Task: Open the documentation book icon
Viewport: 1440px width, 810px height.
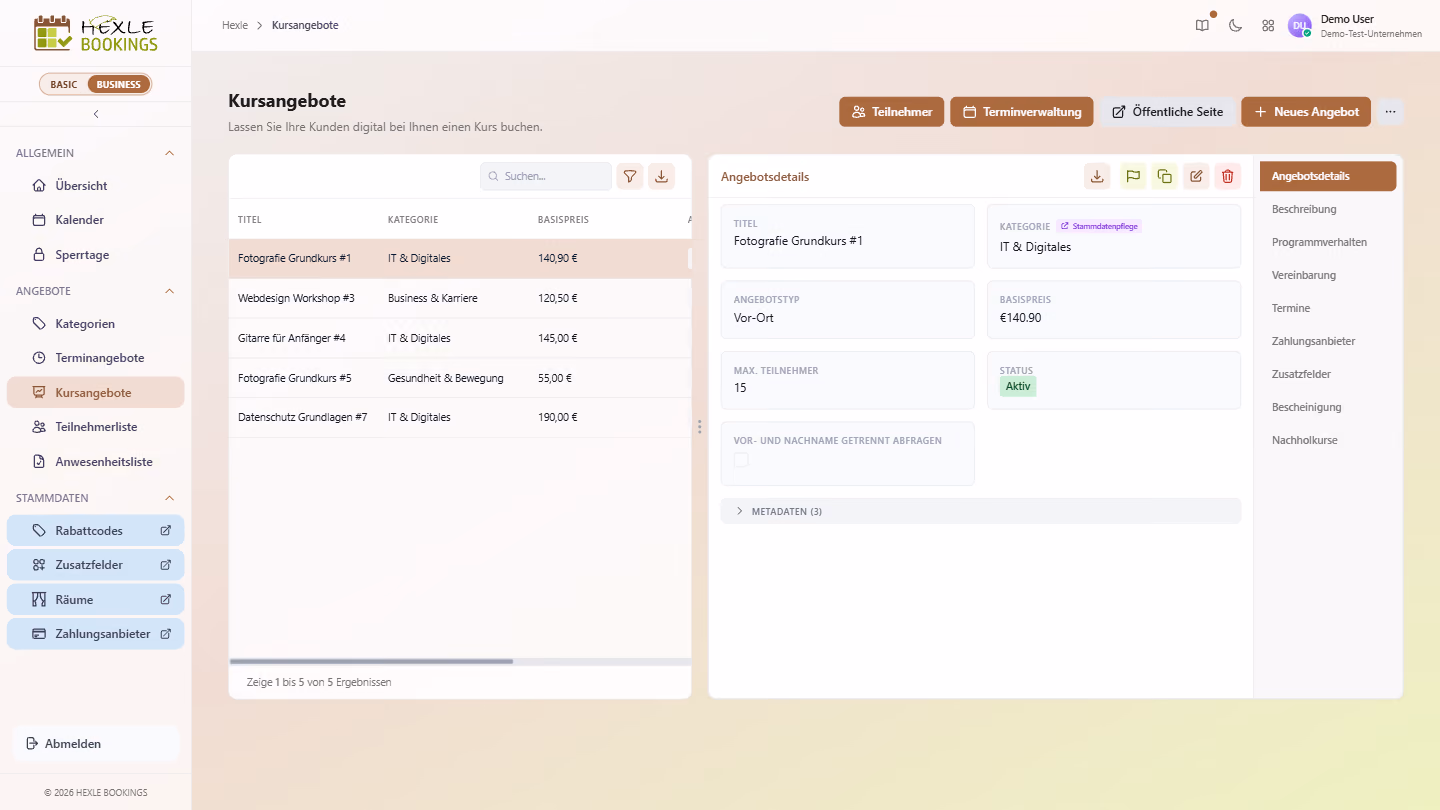Action: point(1202,26)
